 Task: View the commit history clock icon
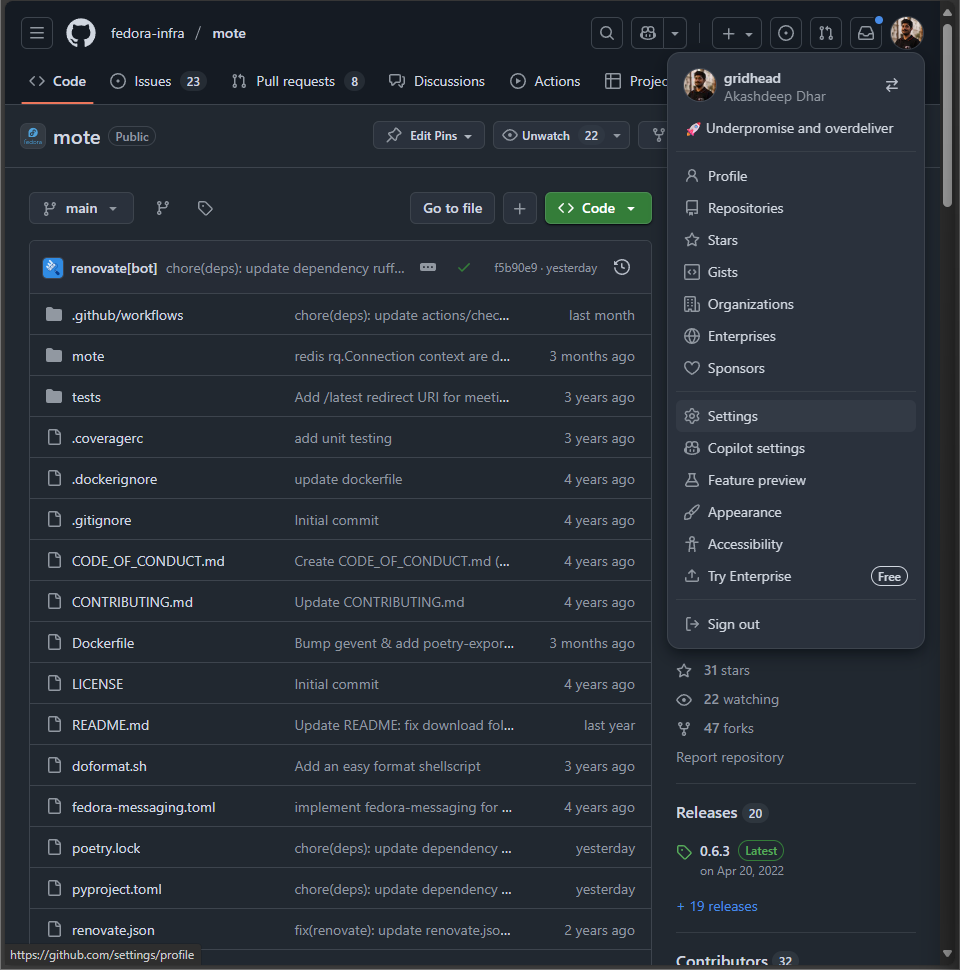[621, 267]
